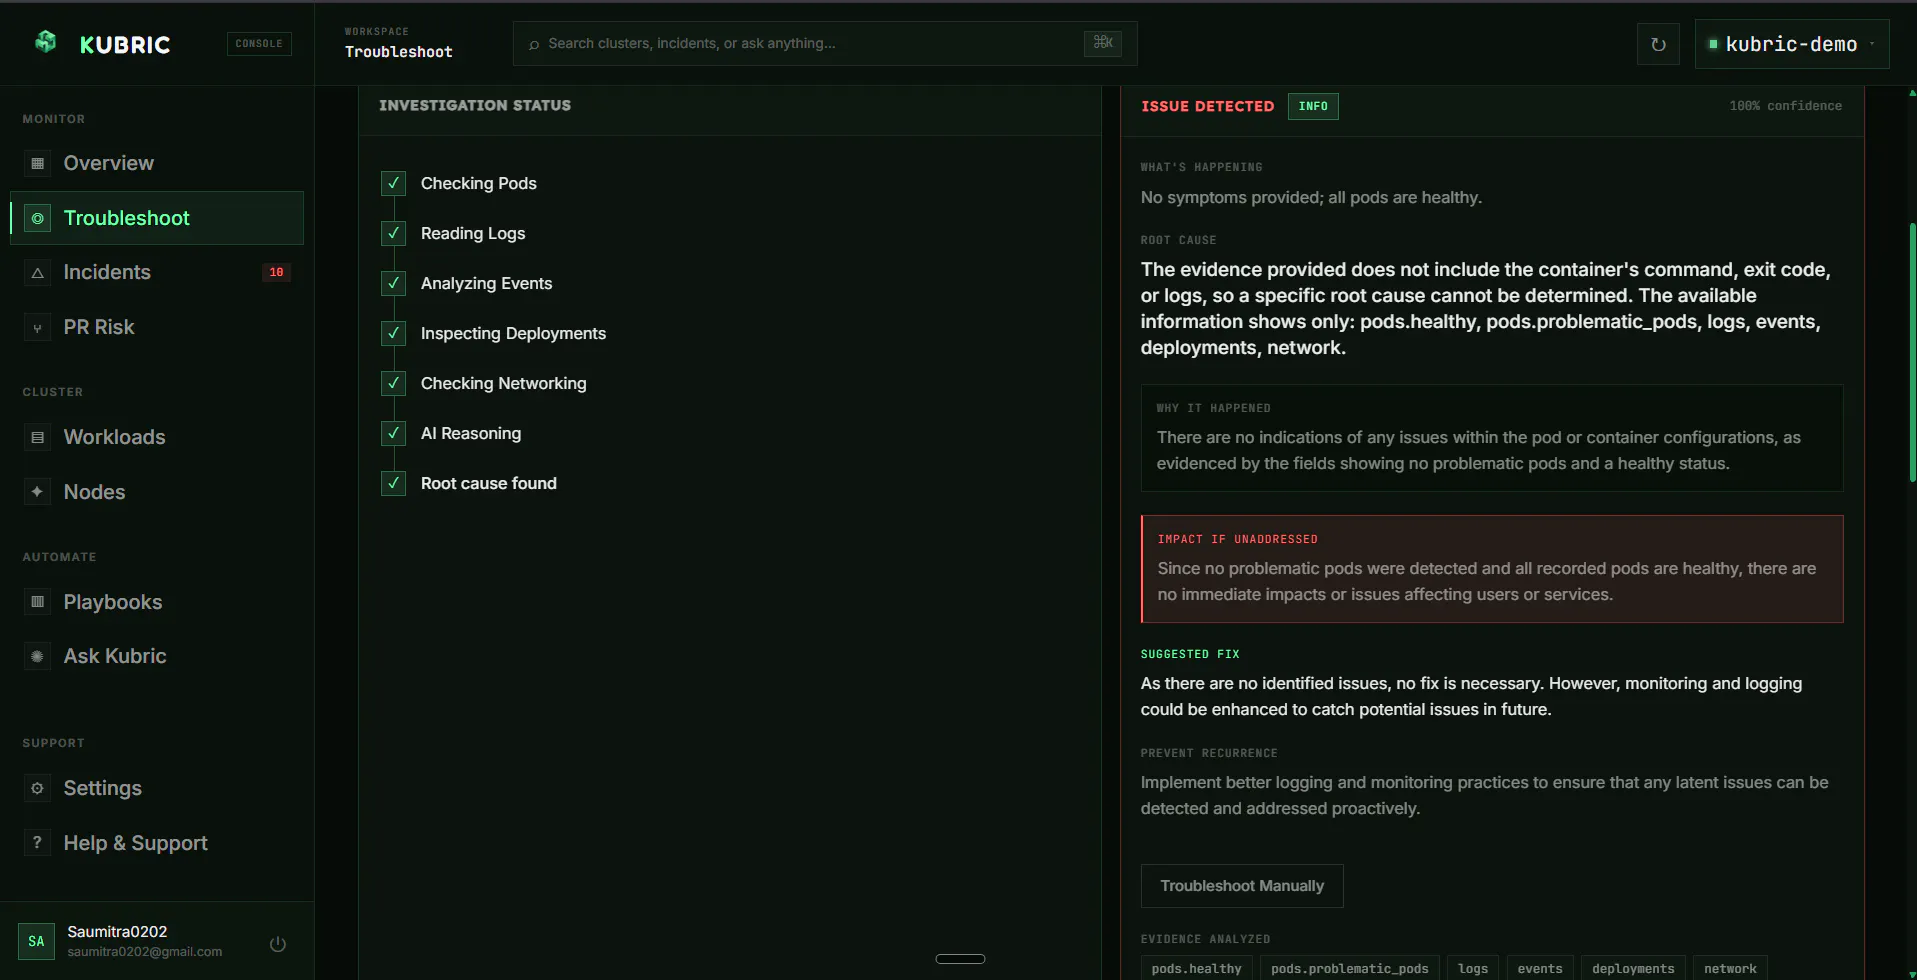Toggle the Inspecting Deployments checkbox
Viewport: 1917px width, 980px height.
393,333
